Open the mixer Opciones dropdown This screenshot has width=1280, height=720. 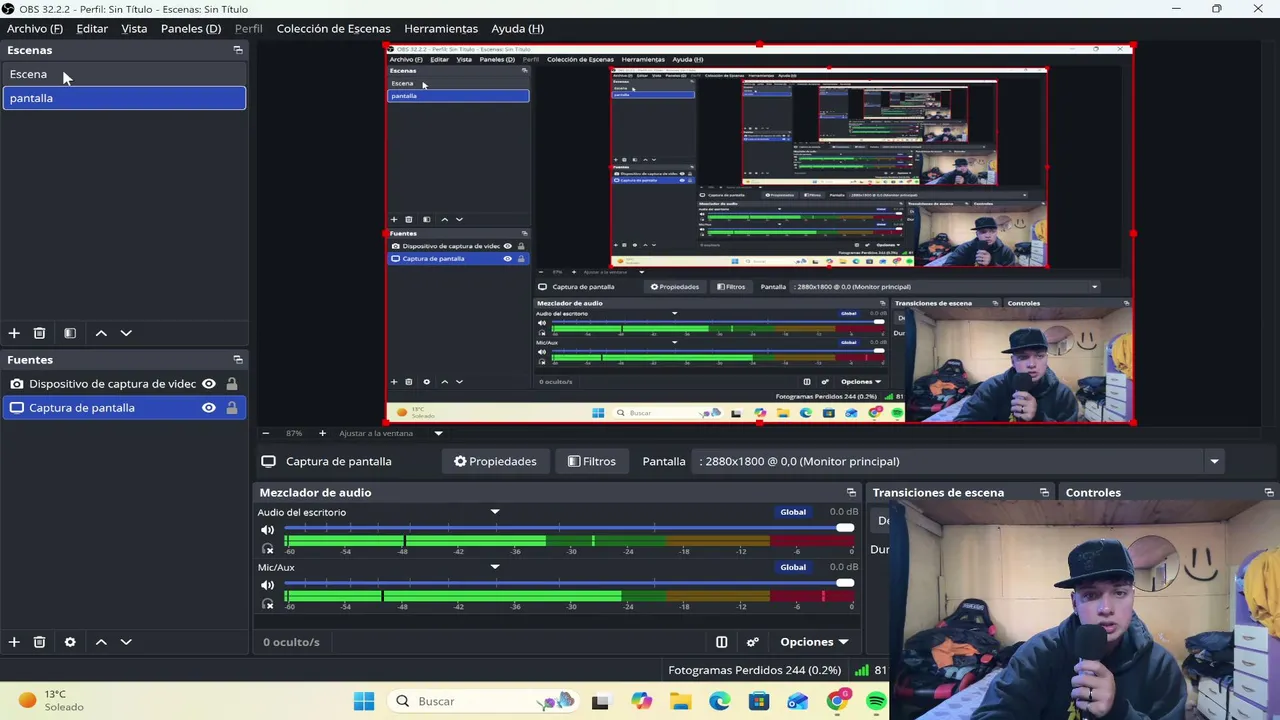814,642
